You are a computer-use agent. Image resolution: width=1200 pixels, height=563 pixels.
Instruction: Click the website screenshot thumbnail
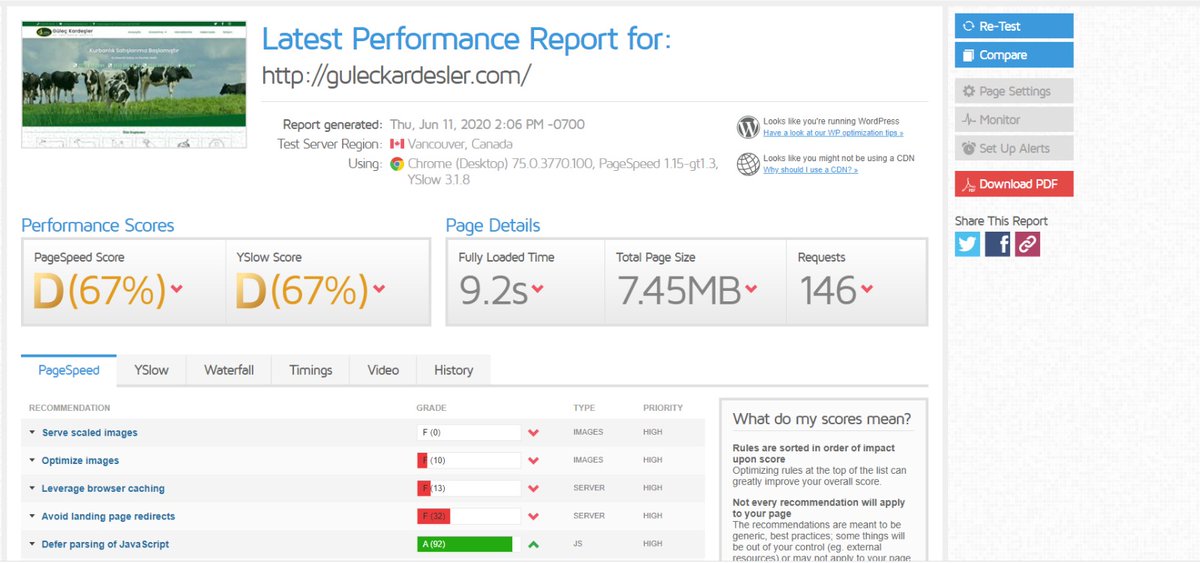[x=134, y=86]
